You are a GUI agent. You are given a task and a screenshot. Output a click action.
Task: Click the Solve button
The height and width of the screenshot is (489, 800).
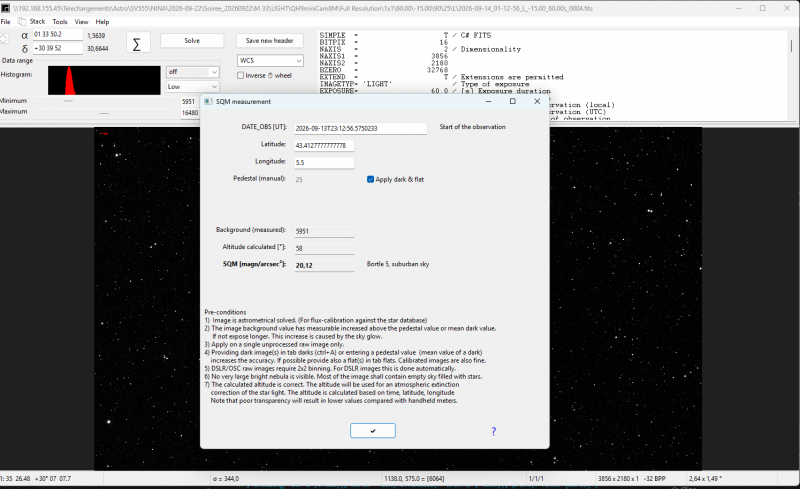coord(192,41)
